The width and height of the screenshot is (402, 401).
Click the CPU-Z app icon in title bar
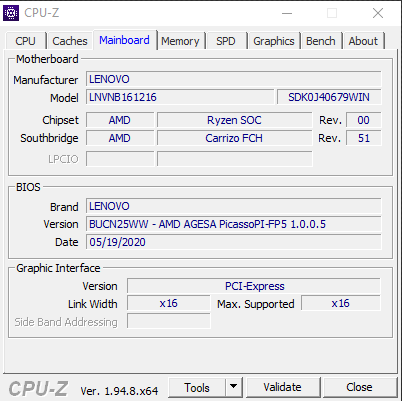pos(11,13)
